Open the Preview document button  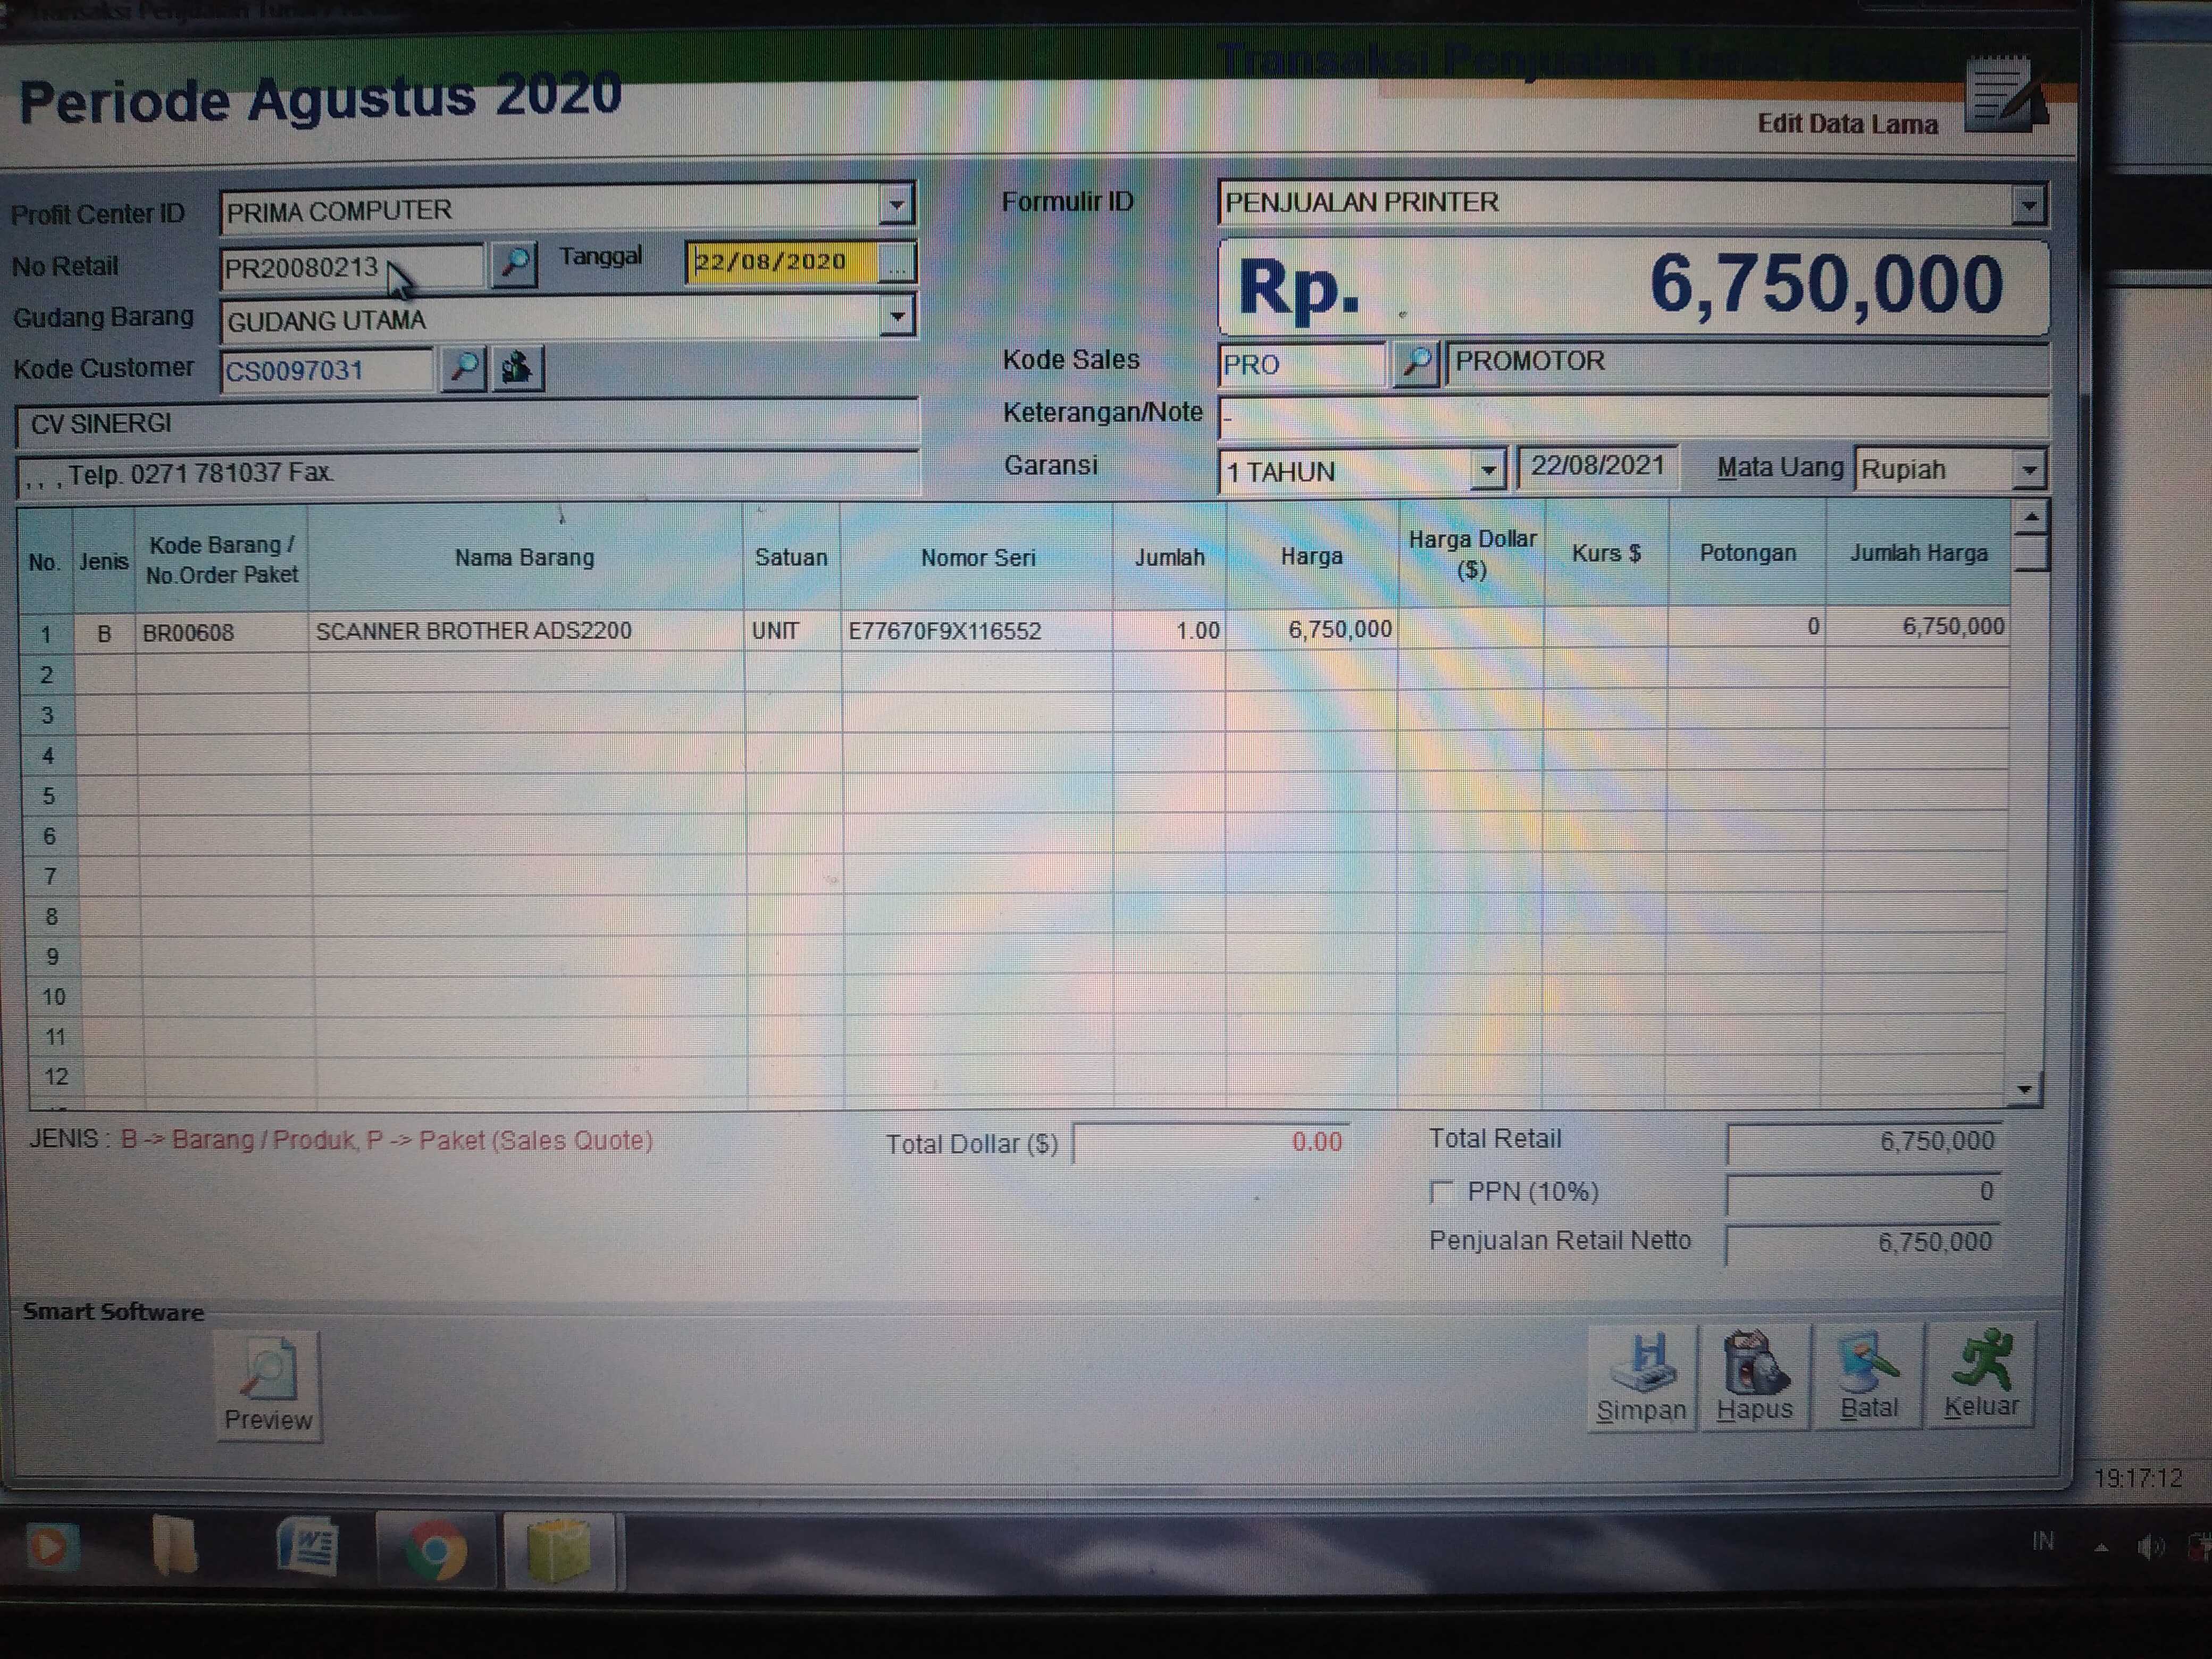click(268, 1386)
